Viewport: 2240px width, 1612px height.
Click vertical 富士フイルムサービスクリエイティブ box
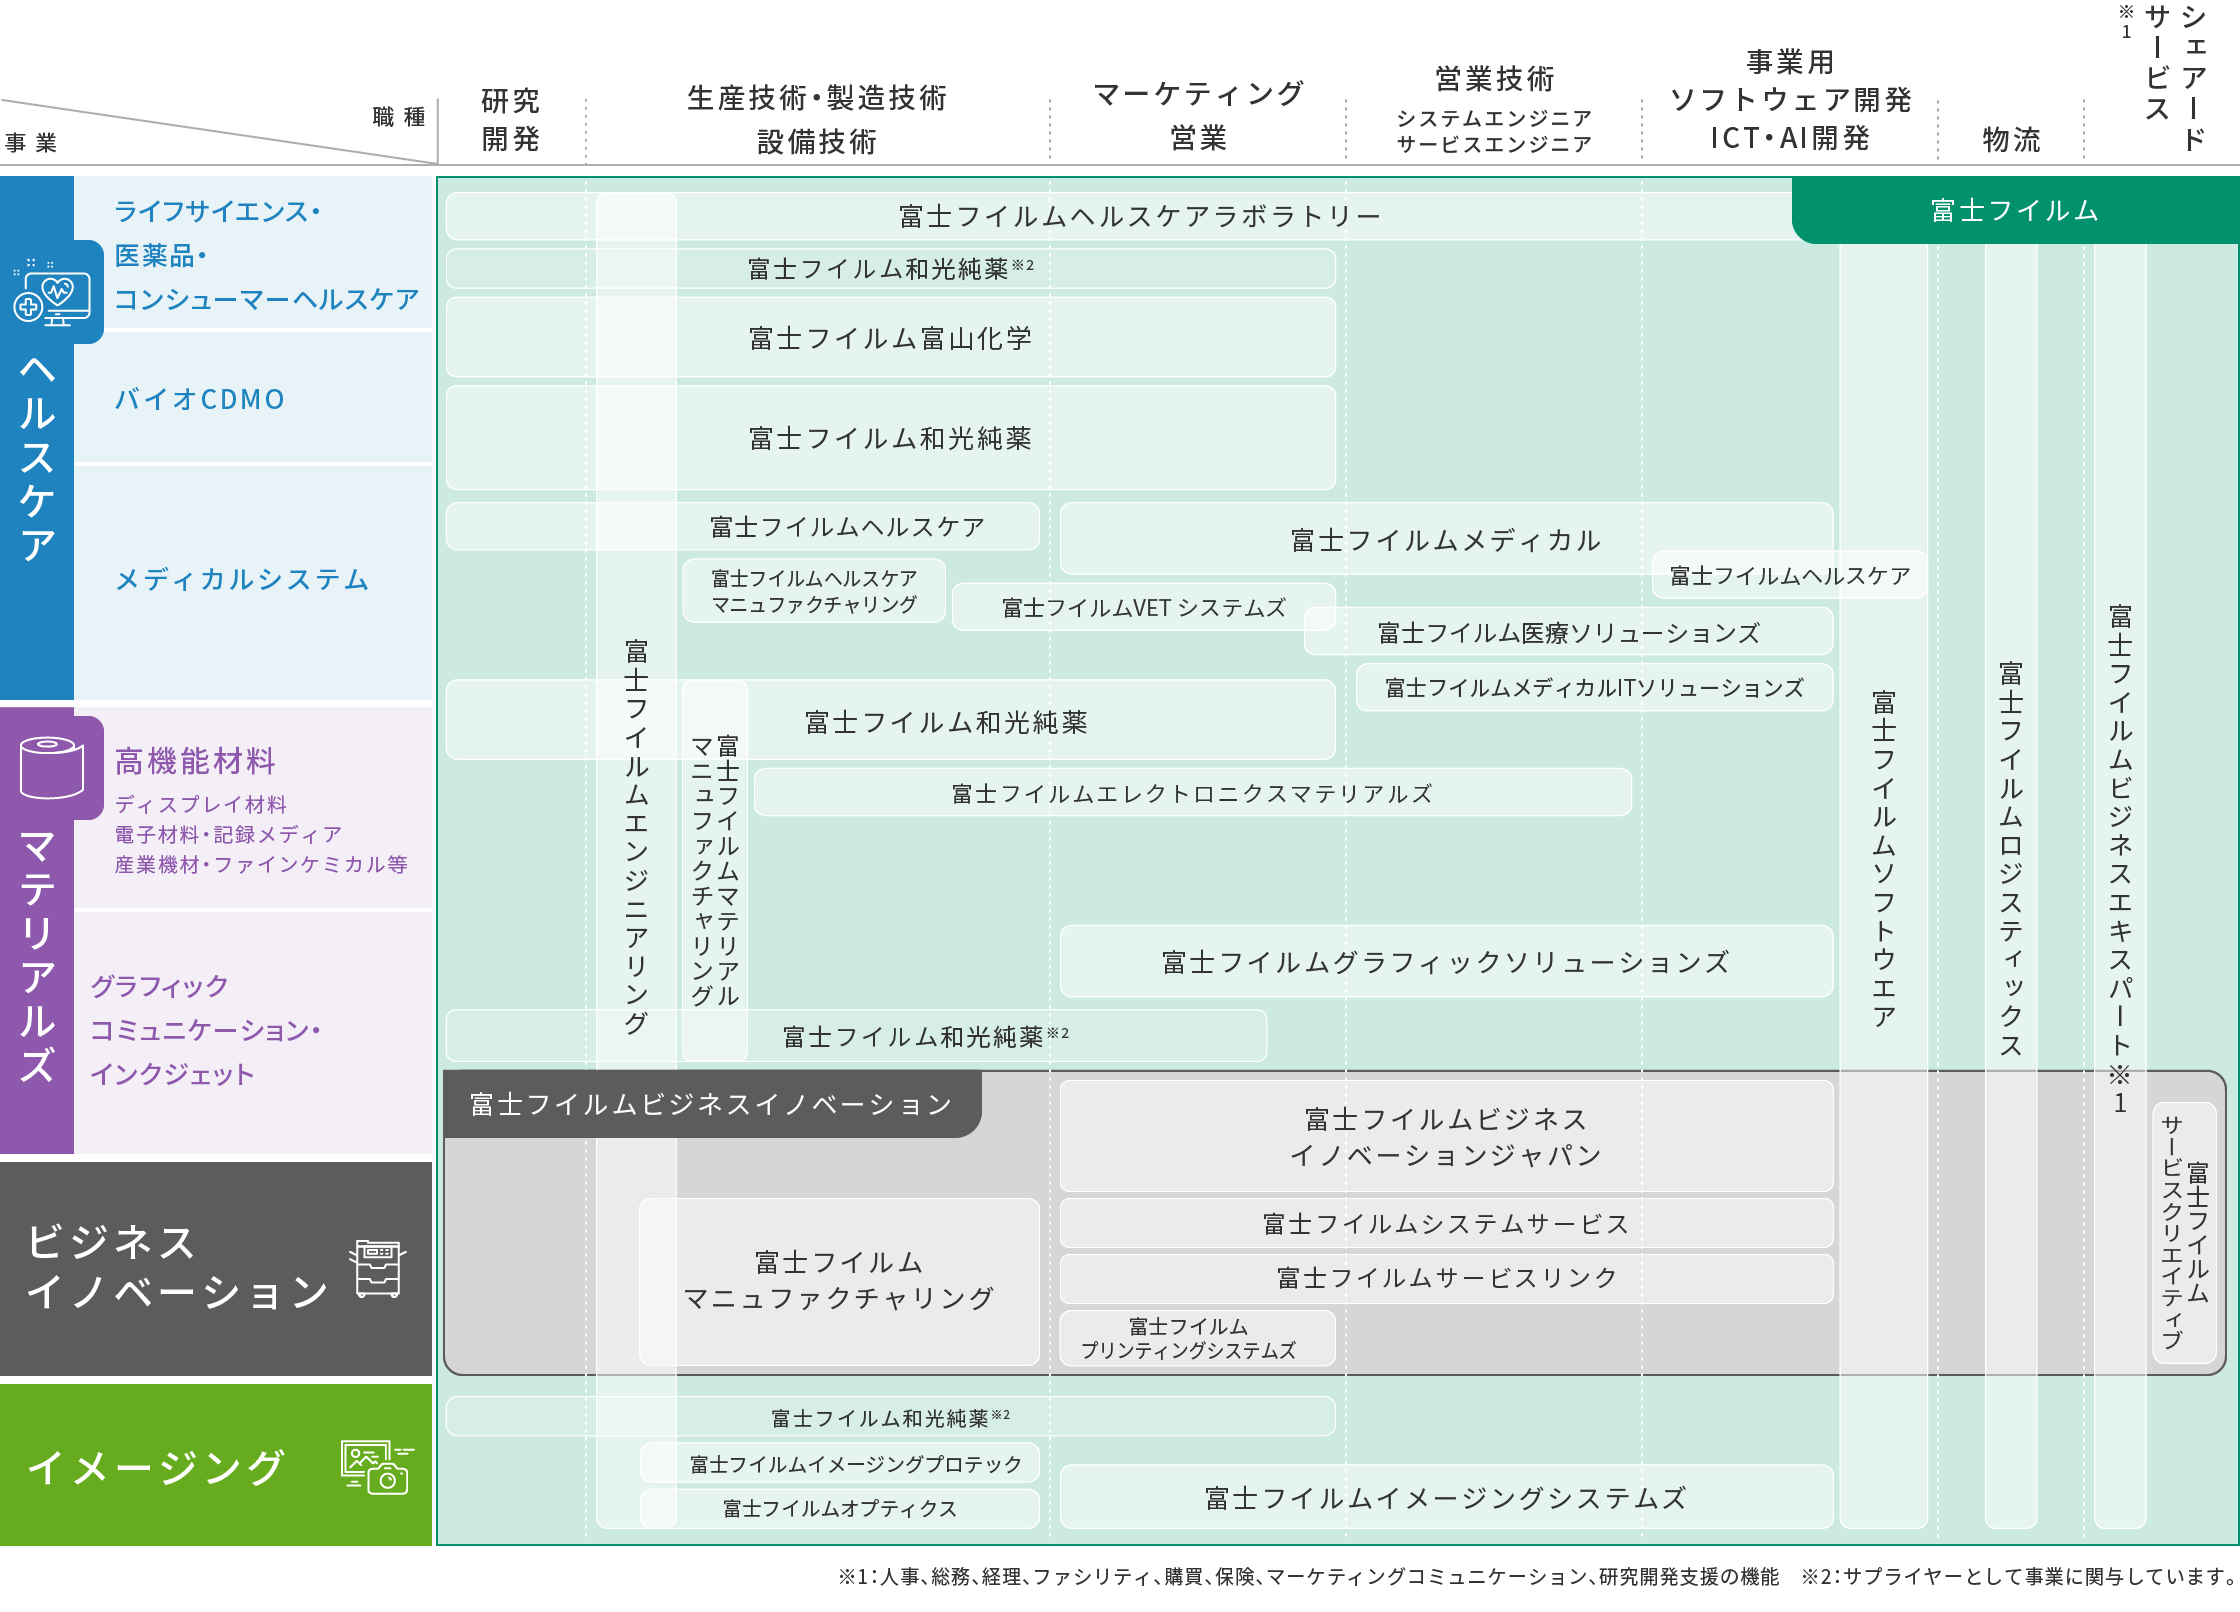coord(2184,1232)
